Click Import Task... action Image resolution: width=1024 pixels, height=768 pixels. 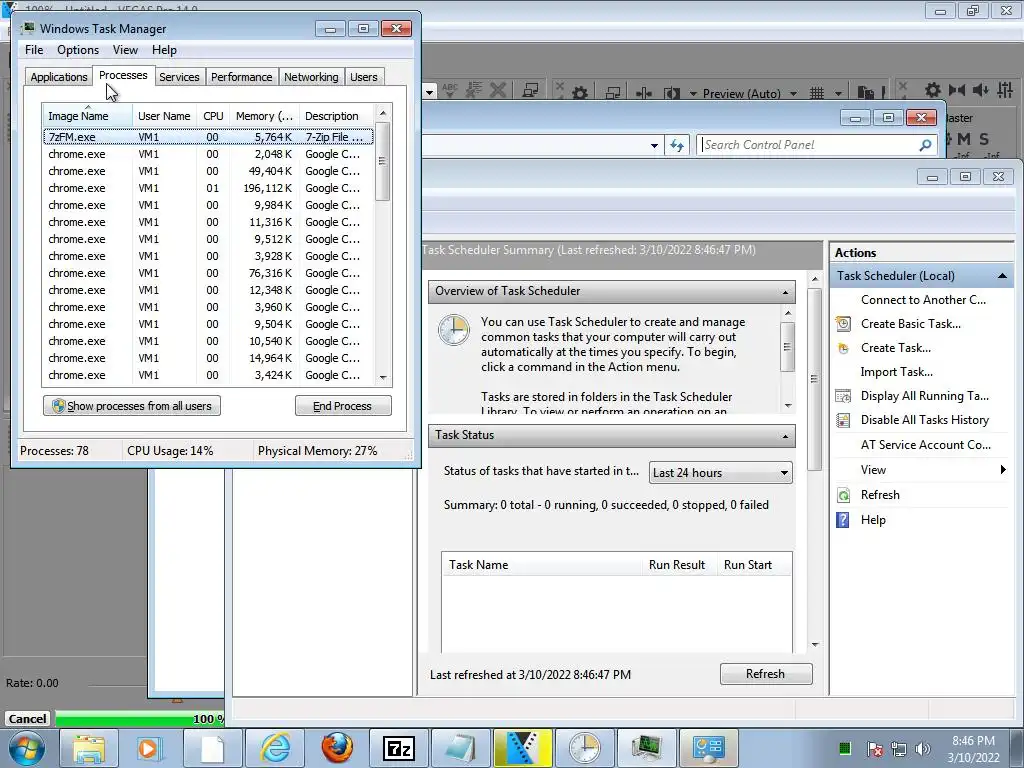896,372
